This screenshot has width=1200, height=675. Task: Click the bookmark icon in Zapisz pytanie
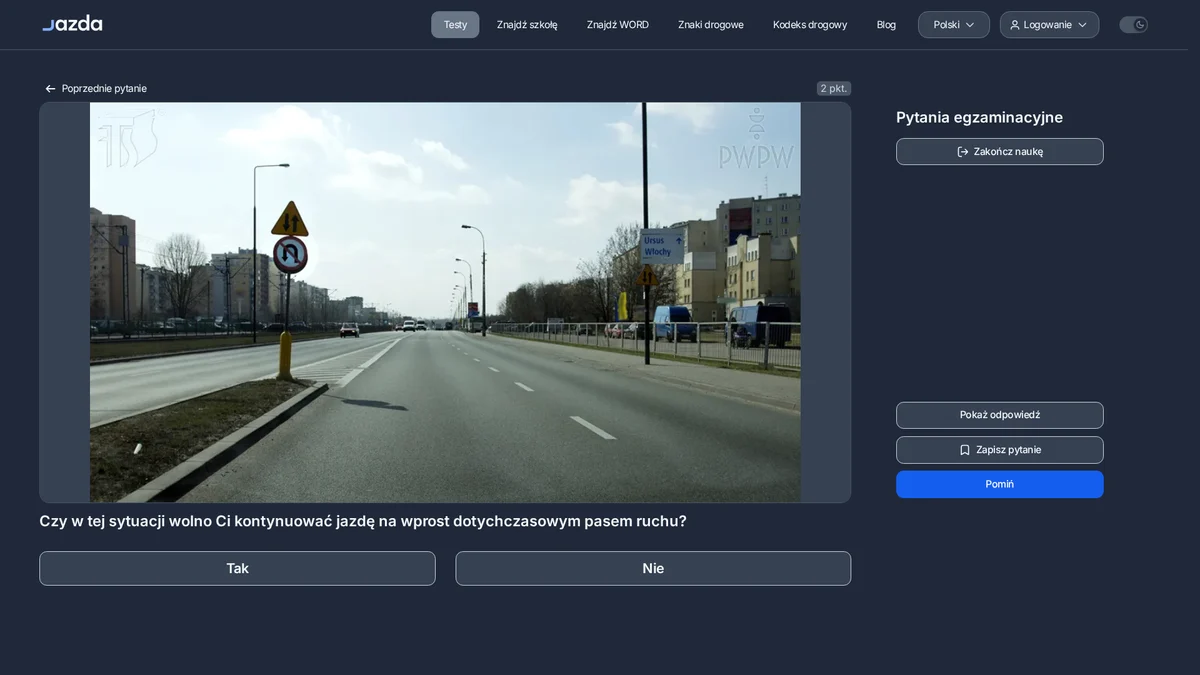coord(965,450)
